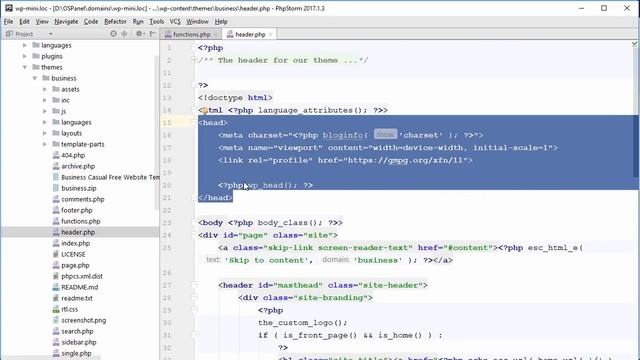Select header.php in project tree
Image resolution: width=640 pixels, height=360 pixels.
pos(78,233)
